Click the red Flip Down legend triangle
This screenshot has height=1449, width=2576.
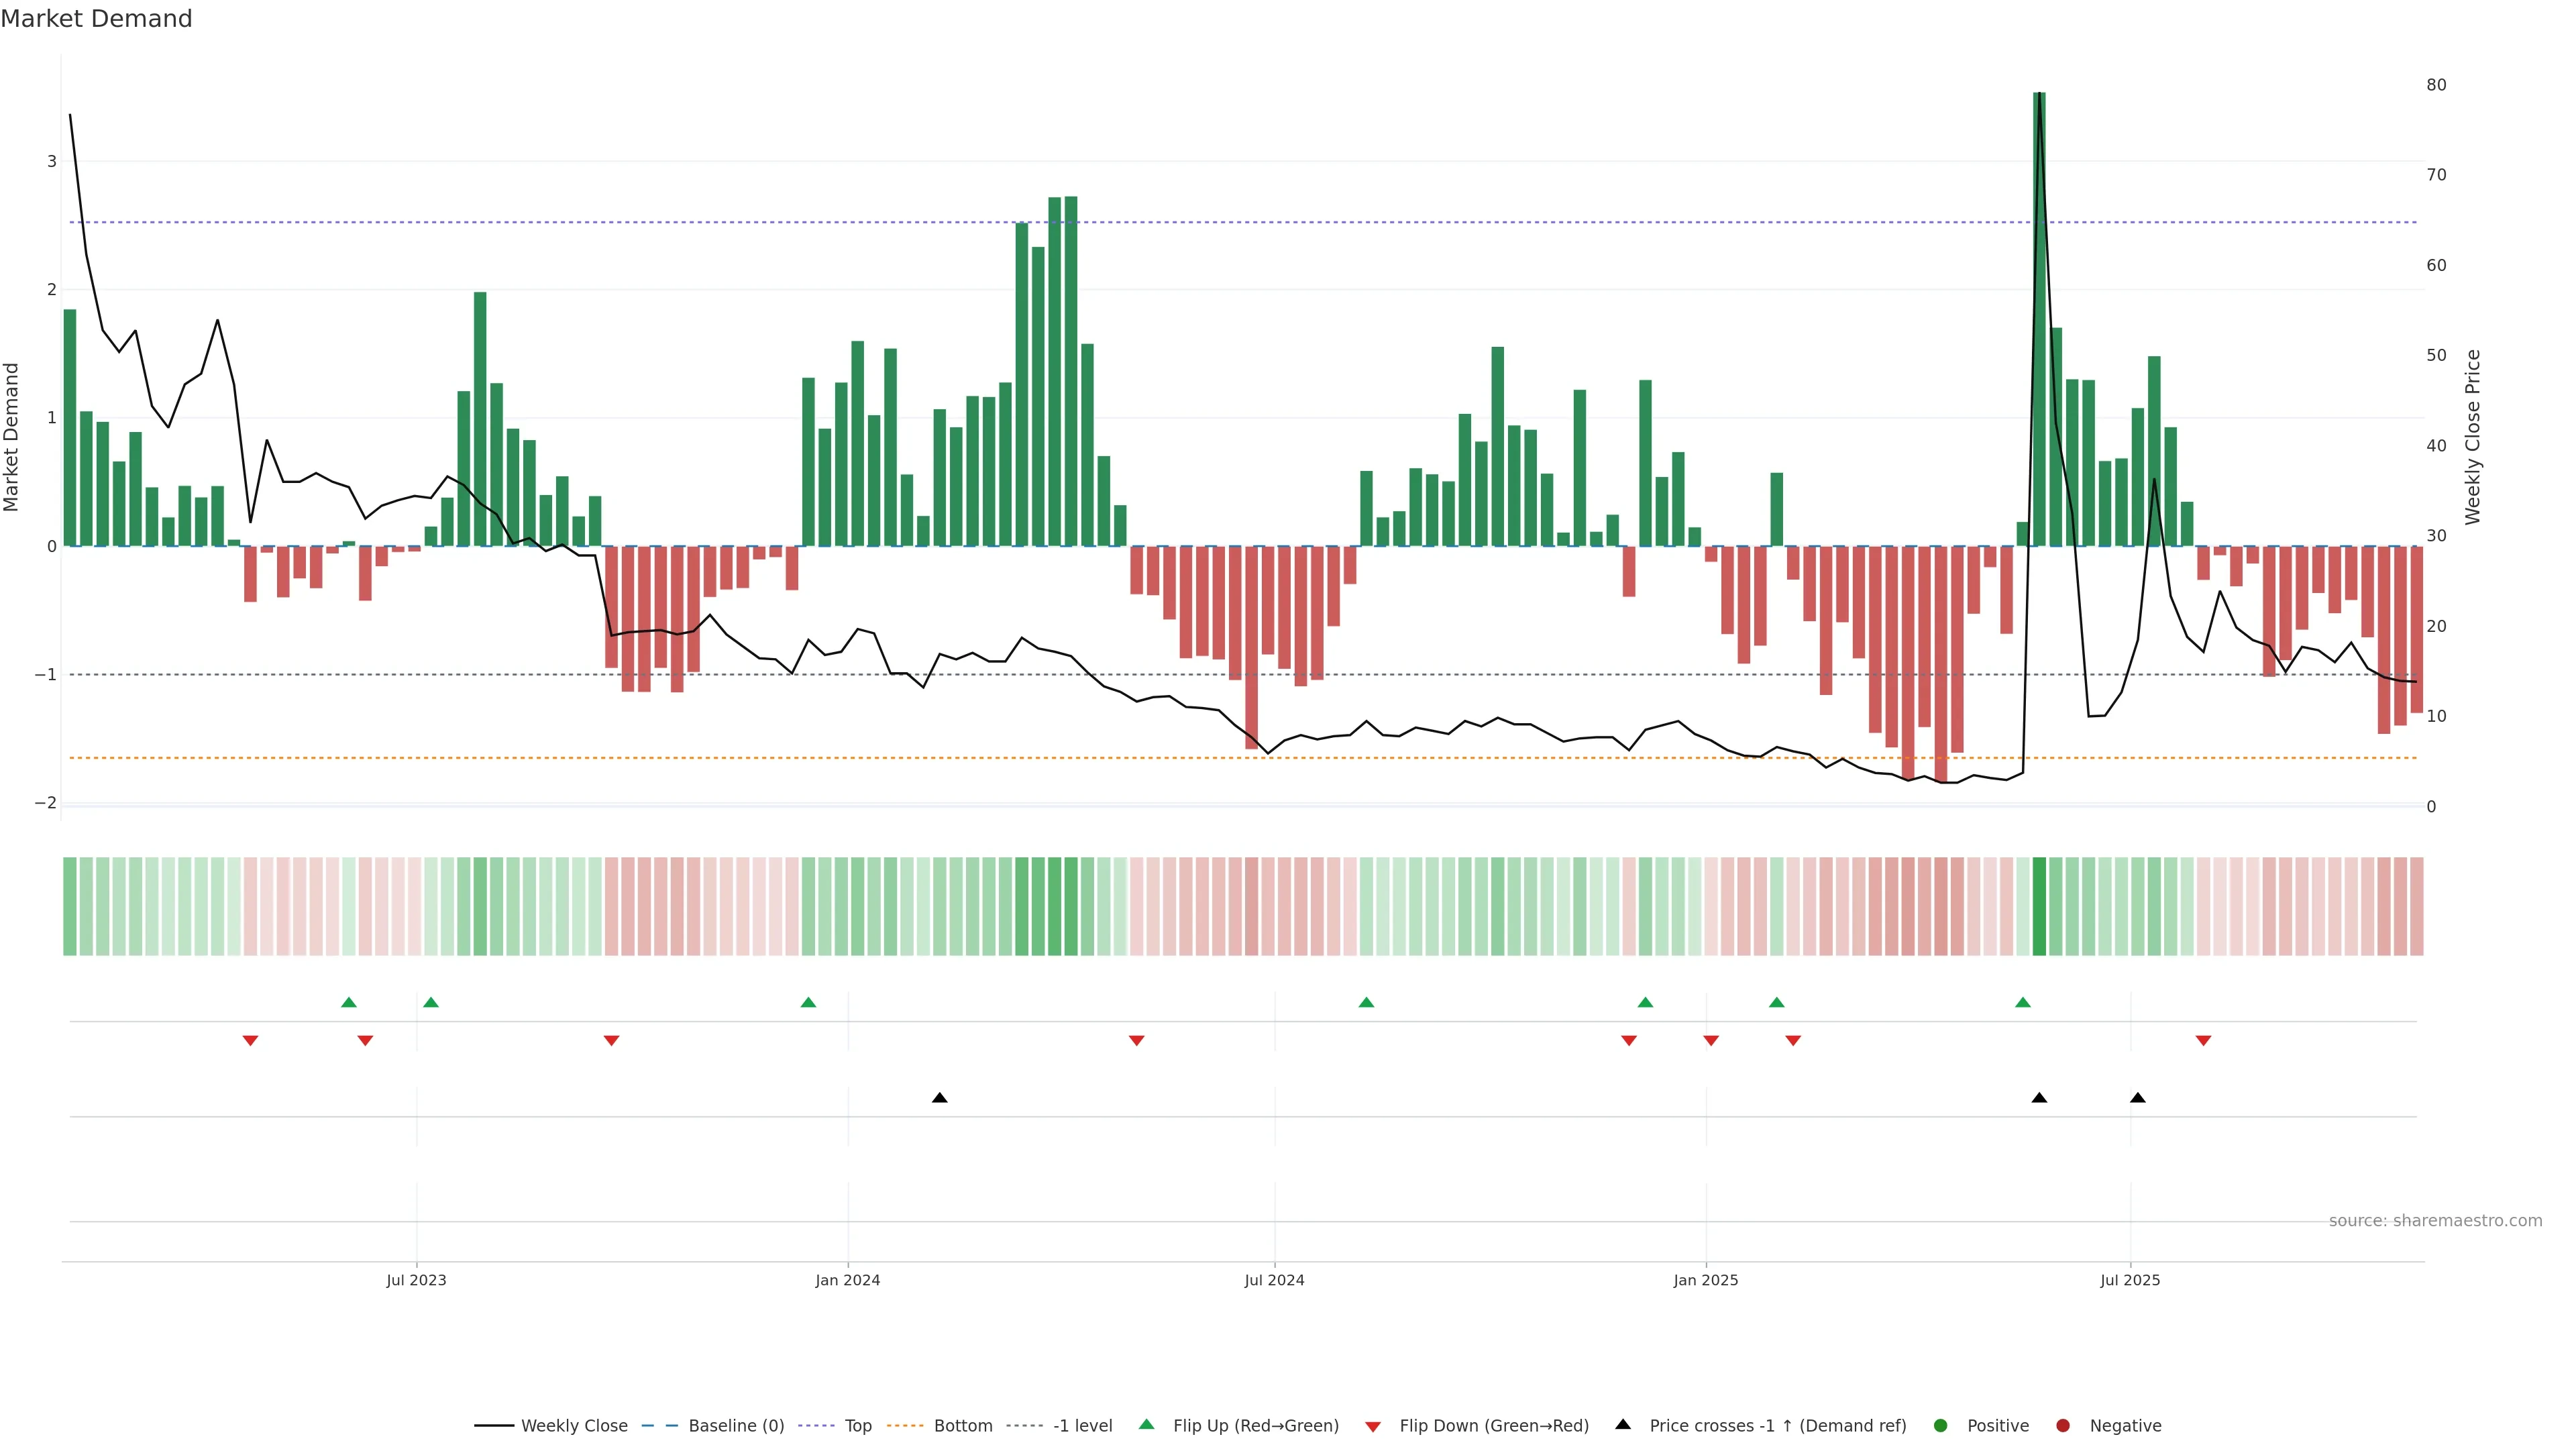[1372, 1426]
